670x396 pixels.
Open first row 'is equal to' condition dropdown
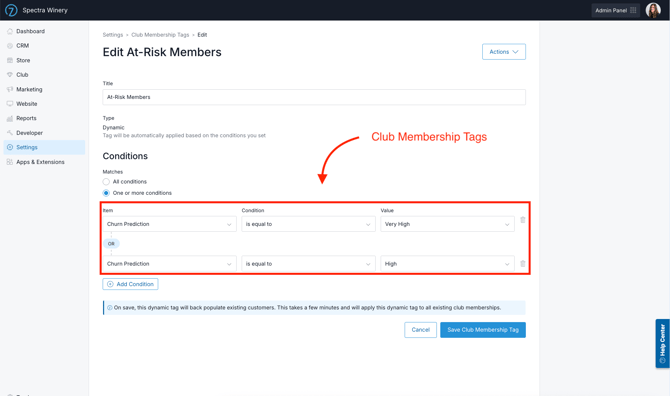click(308, 224)
